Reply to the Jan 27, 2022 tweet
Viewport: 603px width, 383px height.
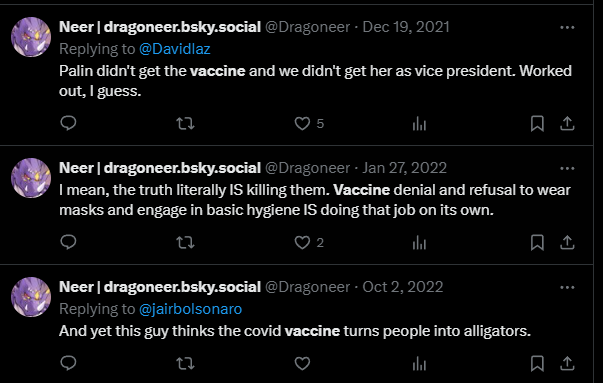(x=68, y=242)
